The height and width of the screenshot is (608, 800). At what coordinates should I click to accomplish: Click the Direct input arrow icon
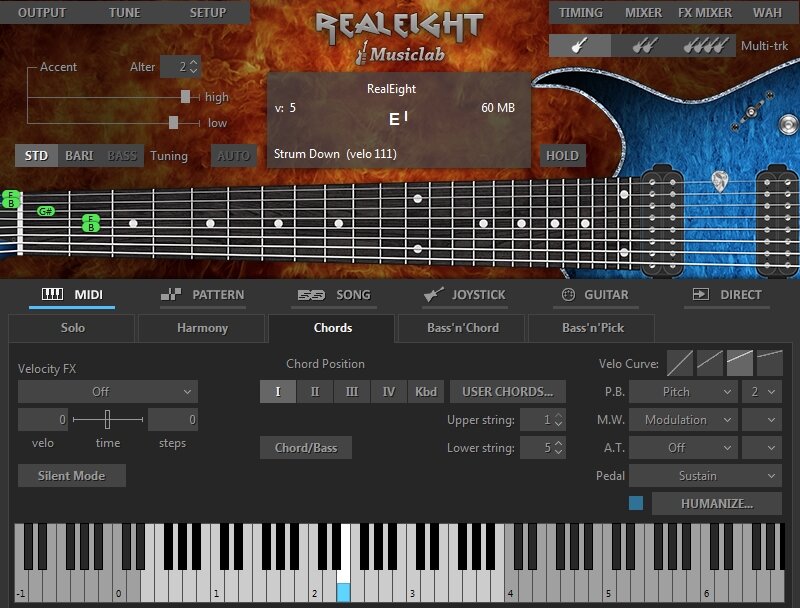tap(701, 294)
